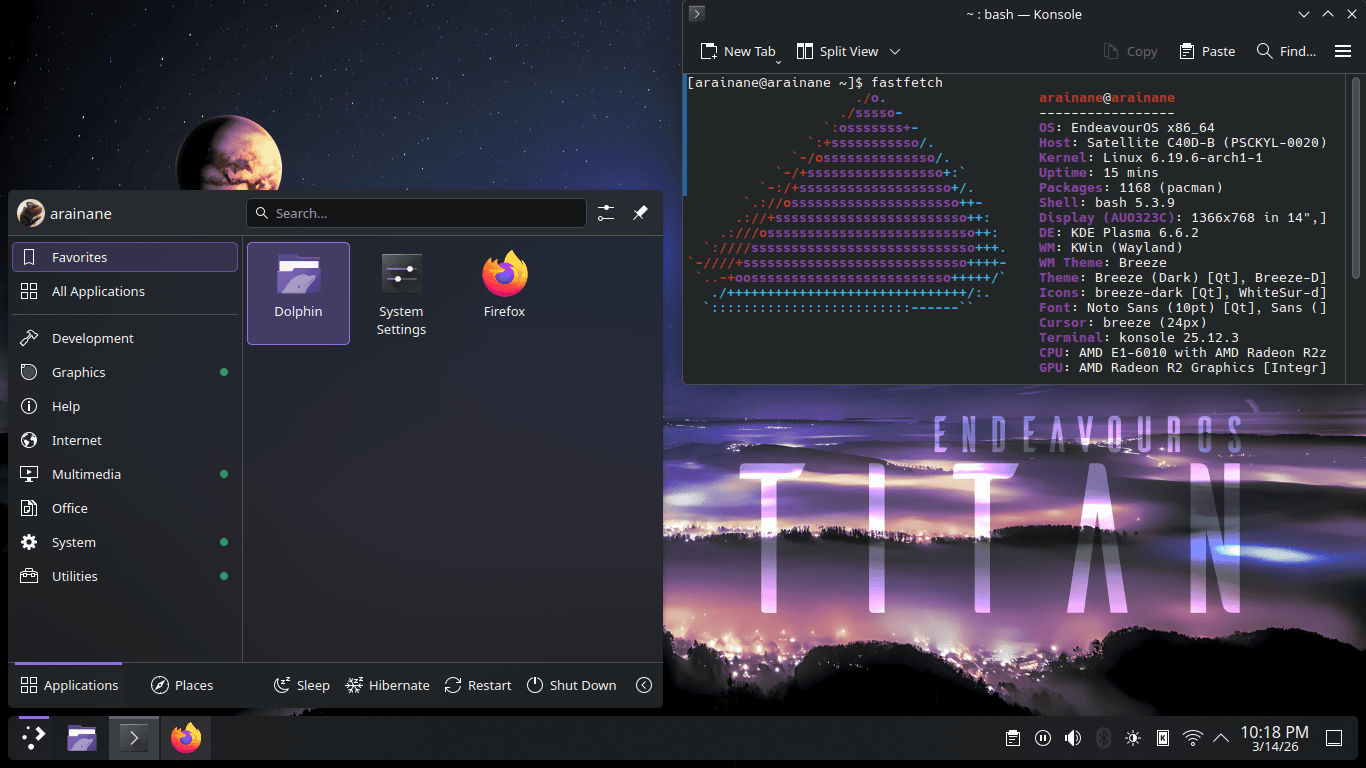Open the clipboard tray icon
Viewport: 1366px width, 768px height.
(1013, 739)
